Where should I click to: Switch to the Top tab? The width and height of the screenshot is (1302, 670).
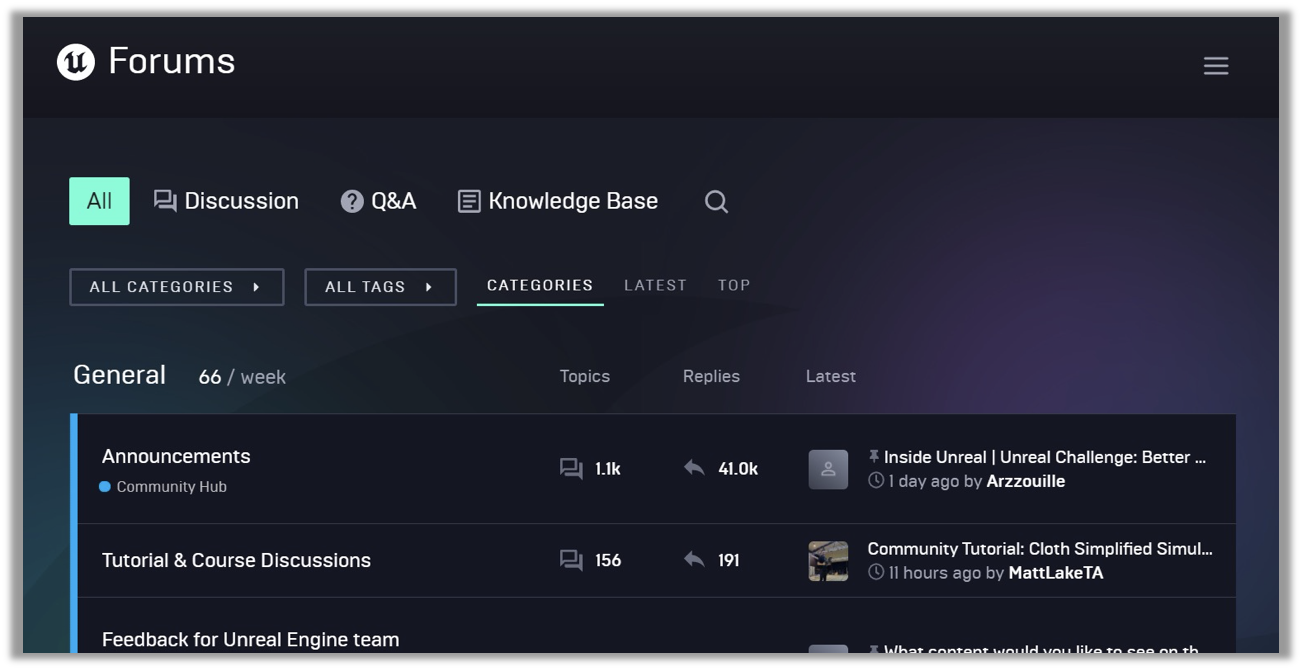734,285
